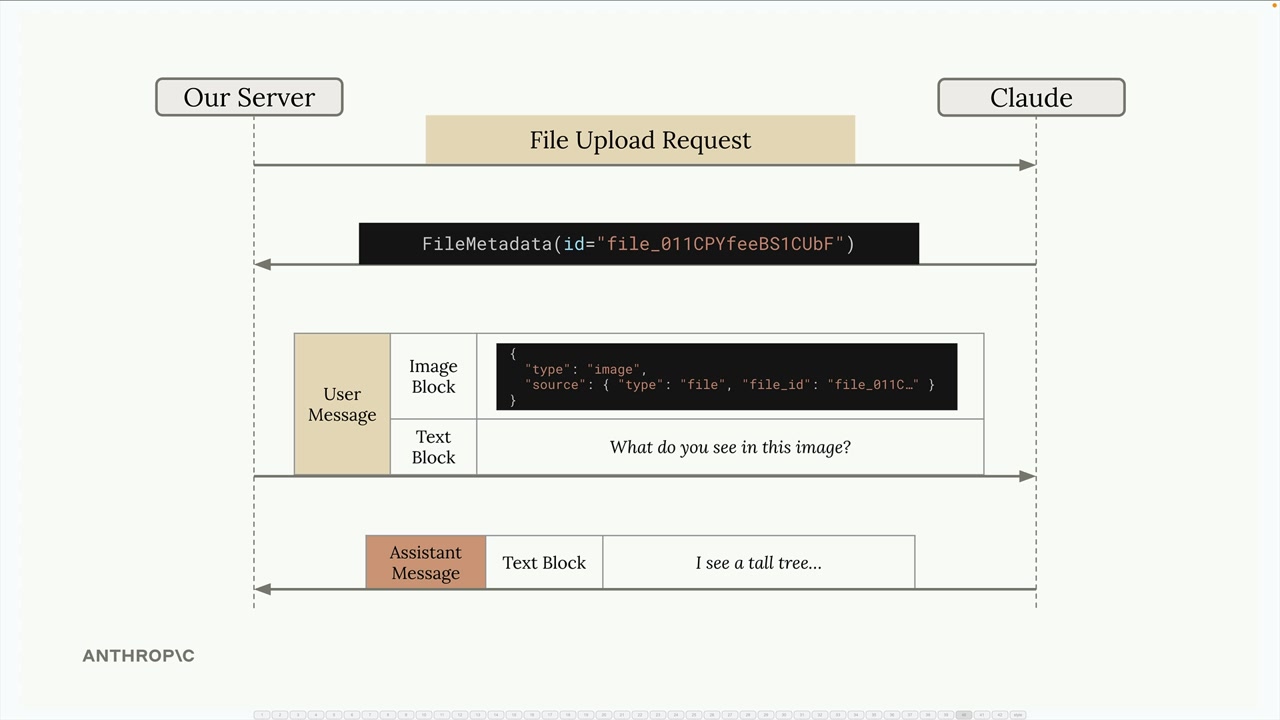This screenshot has width=1280, height=720.
Task: Click the Claude participant box
Action: pos(1031,97)
